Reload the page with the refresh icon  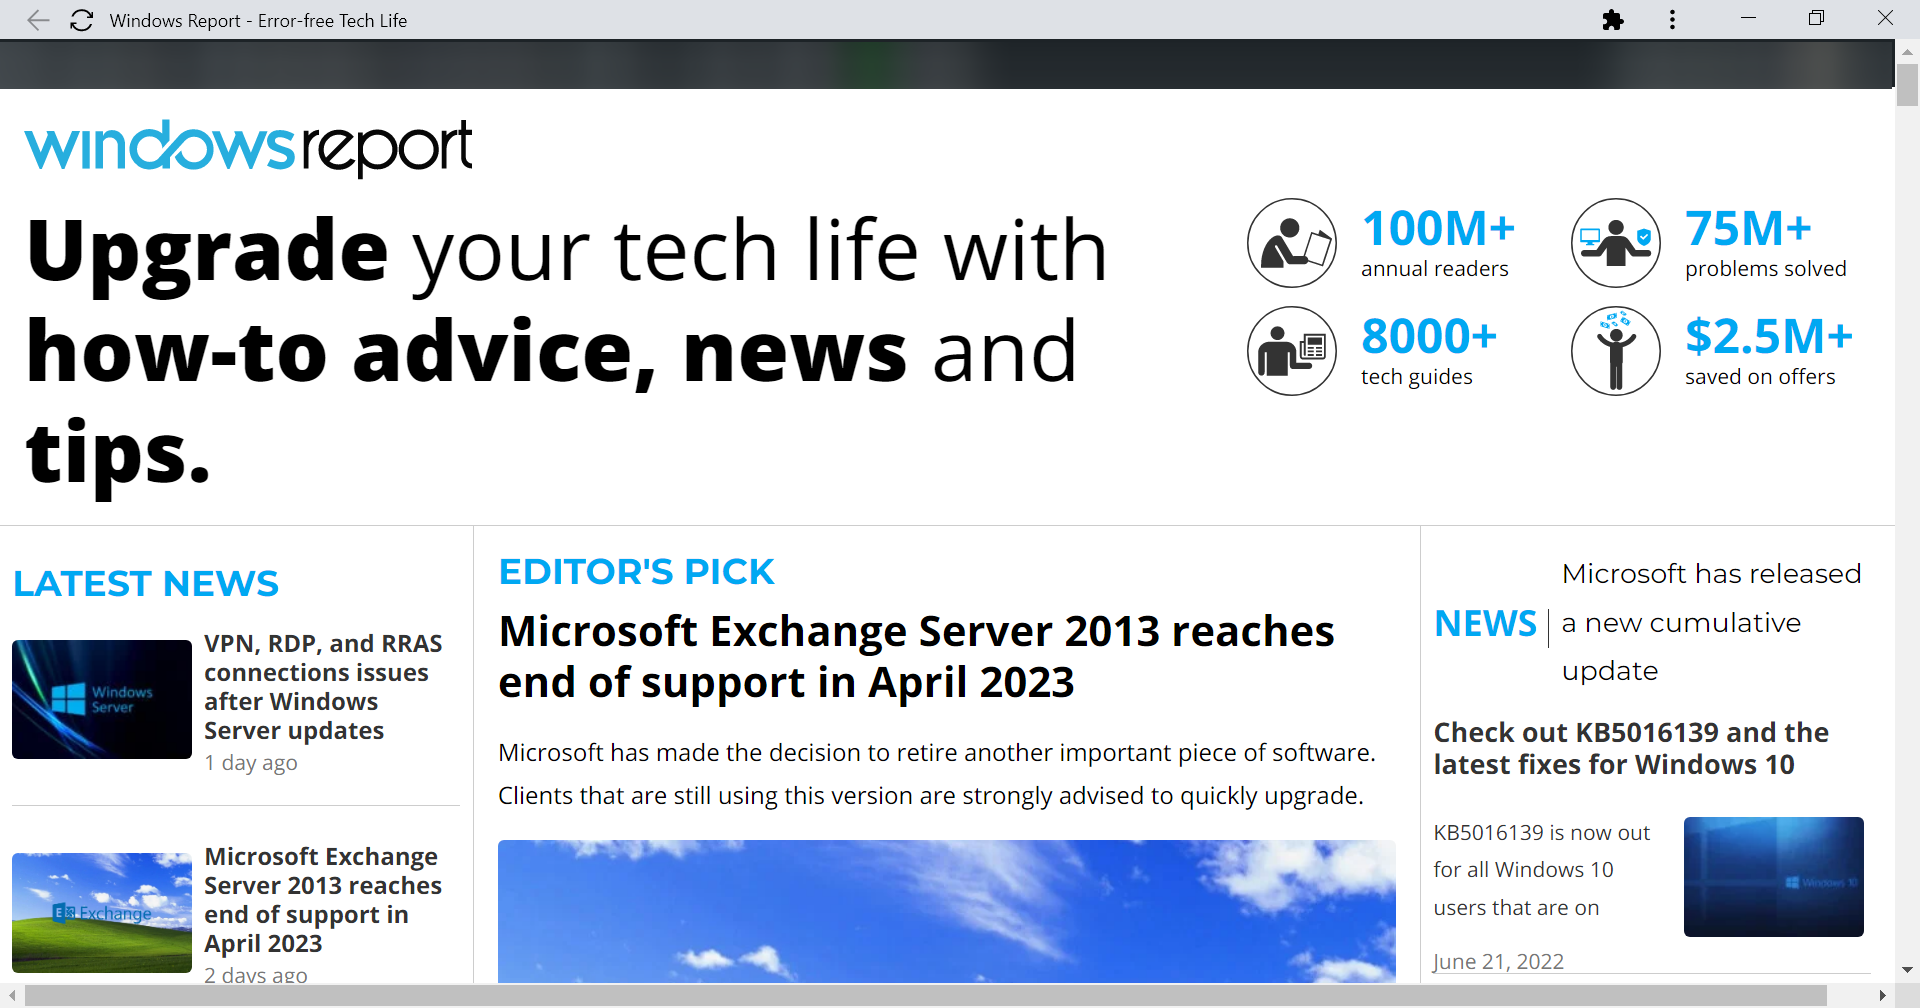pyautogui.click(x=82, y=20)
